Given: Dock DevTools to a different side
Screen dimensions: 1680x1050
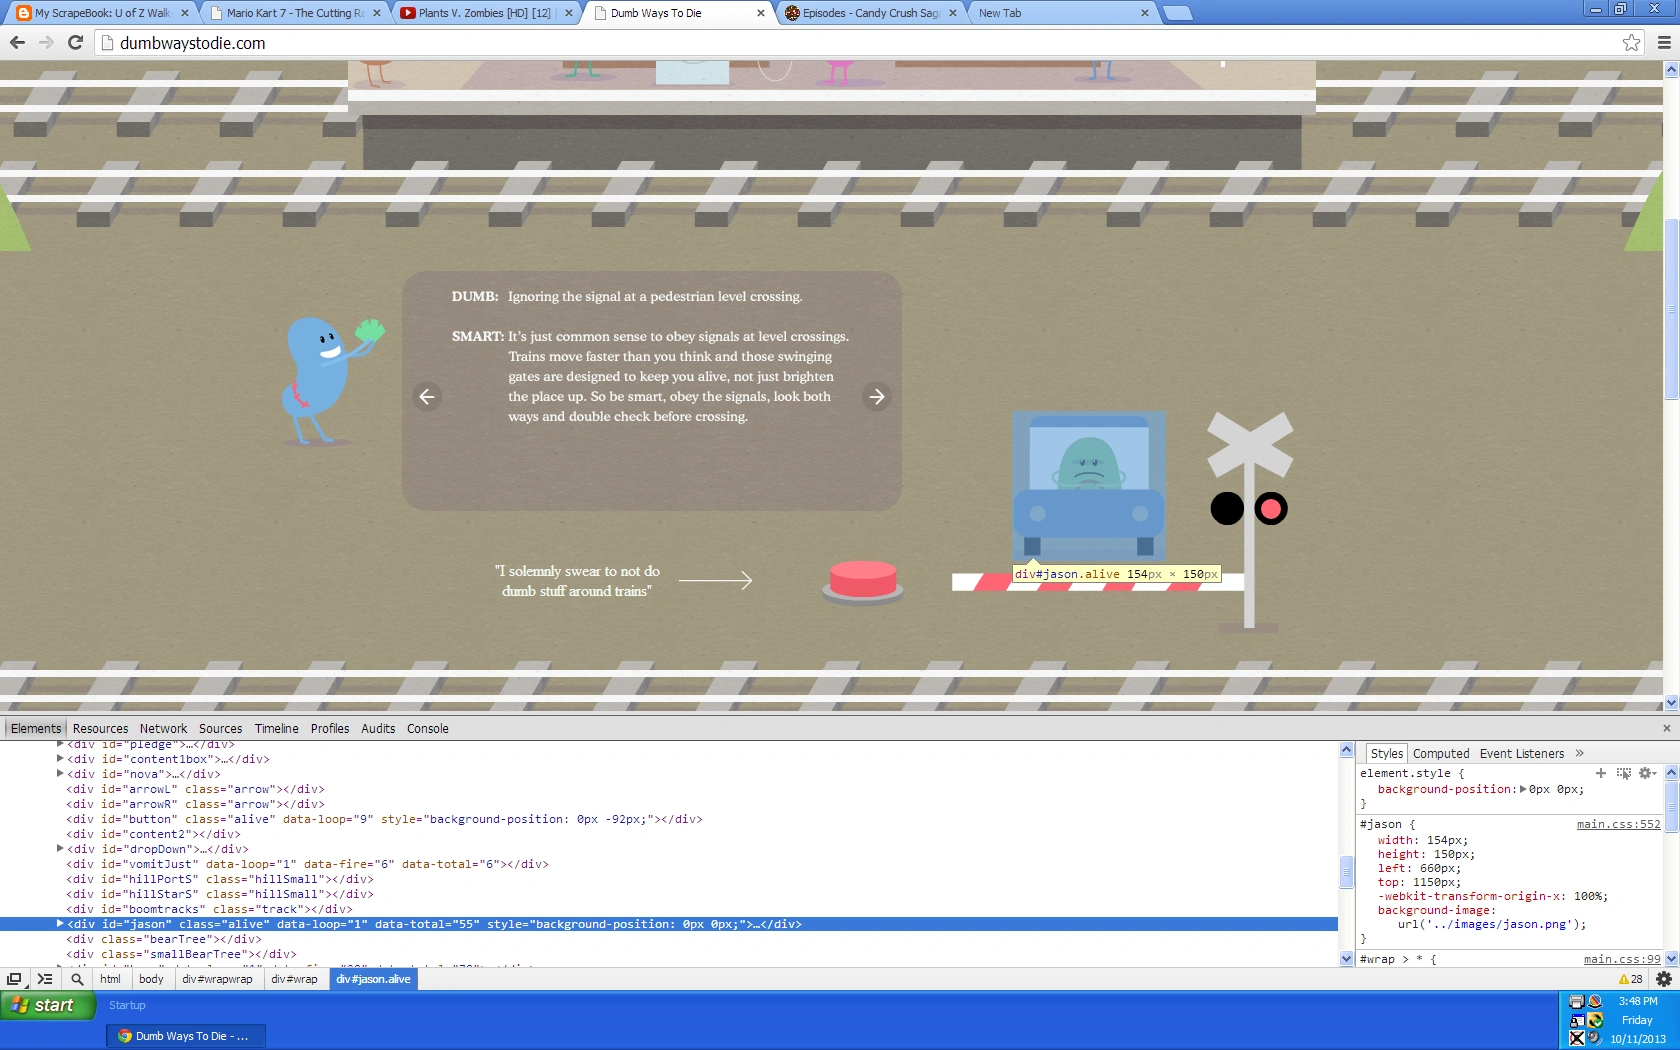Looking at the screenshot, I should point(14,979).
